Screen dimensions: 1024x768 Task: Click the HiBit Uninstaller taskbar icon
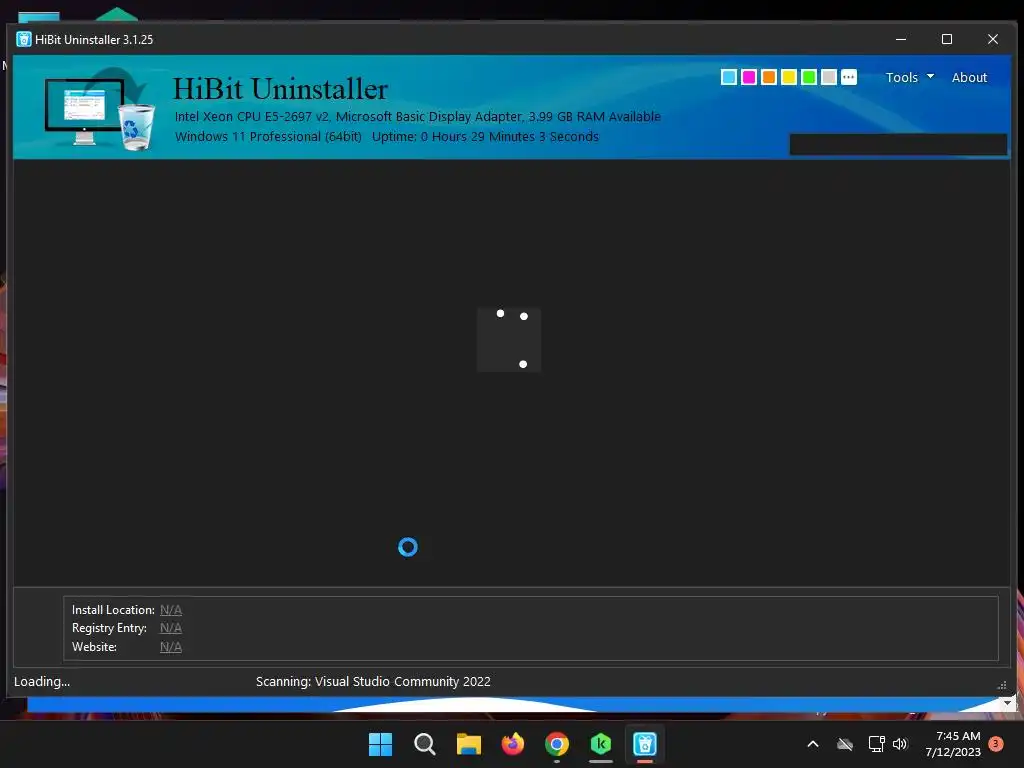click(645, 744)
